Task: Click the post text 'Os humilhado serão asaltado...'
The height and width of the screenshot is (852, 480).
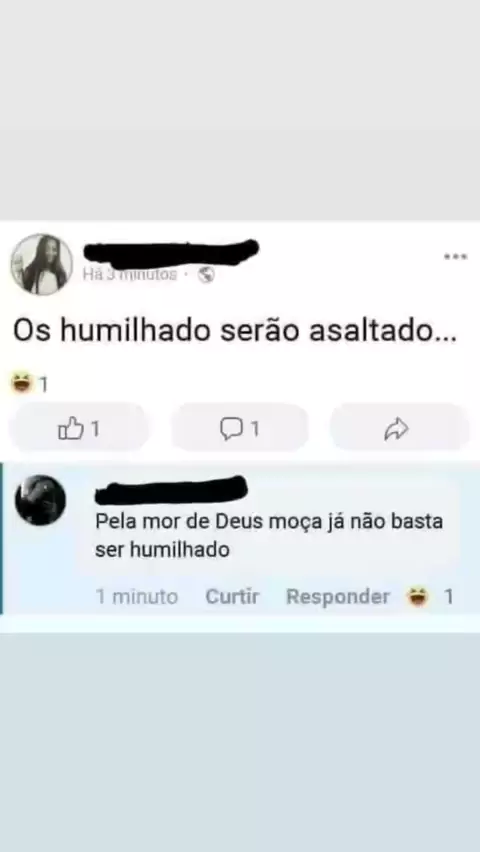Action: click(x=235, y=331)
